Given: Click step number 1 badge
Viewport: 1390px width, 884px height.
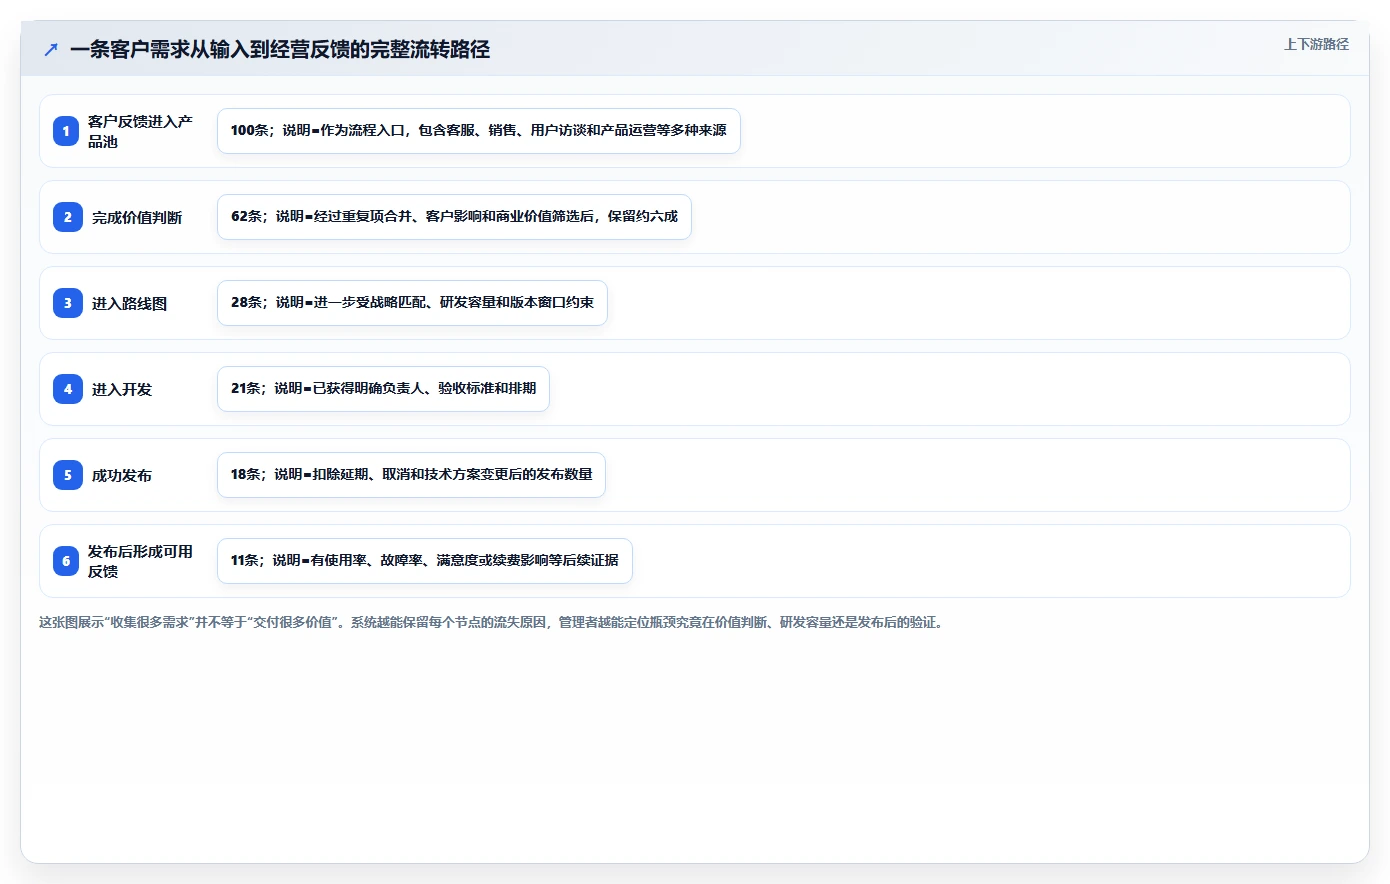Looking at the screenshot, I should (66, 131).
